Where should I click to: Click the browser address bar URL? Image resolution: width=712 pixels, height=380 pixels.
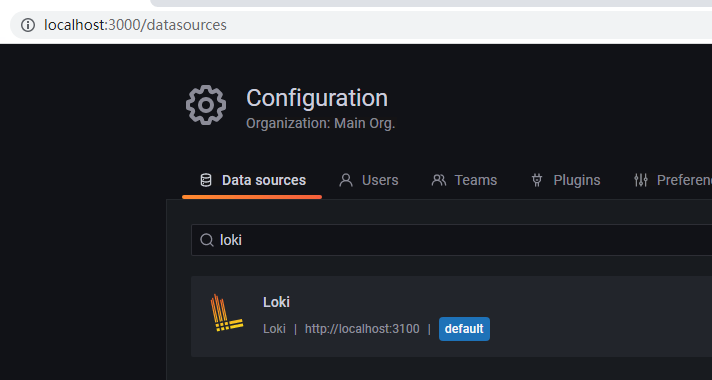(135, 25)
